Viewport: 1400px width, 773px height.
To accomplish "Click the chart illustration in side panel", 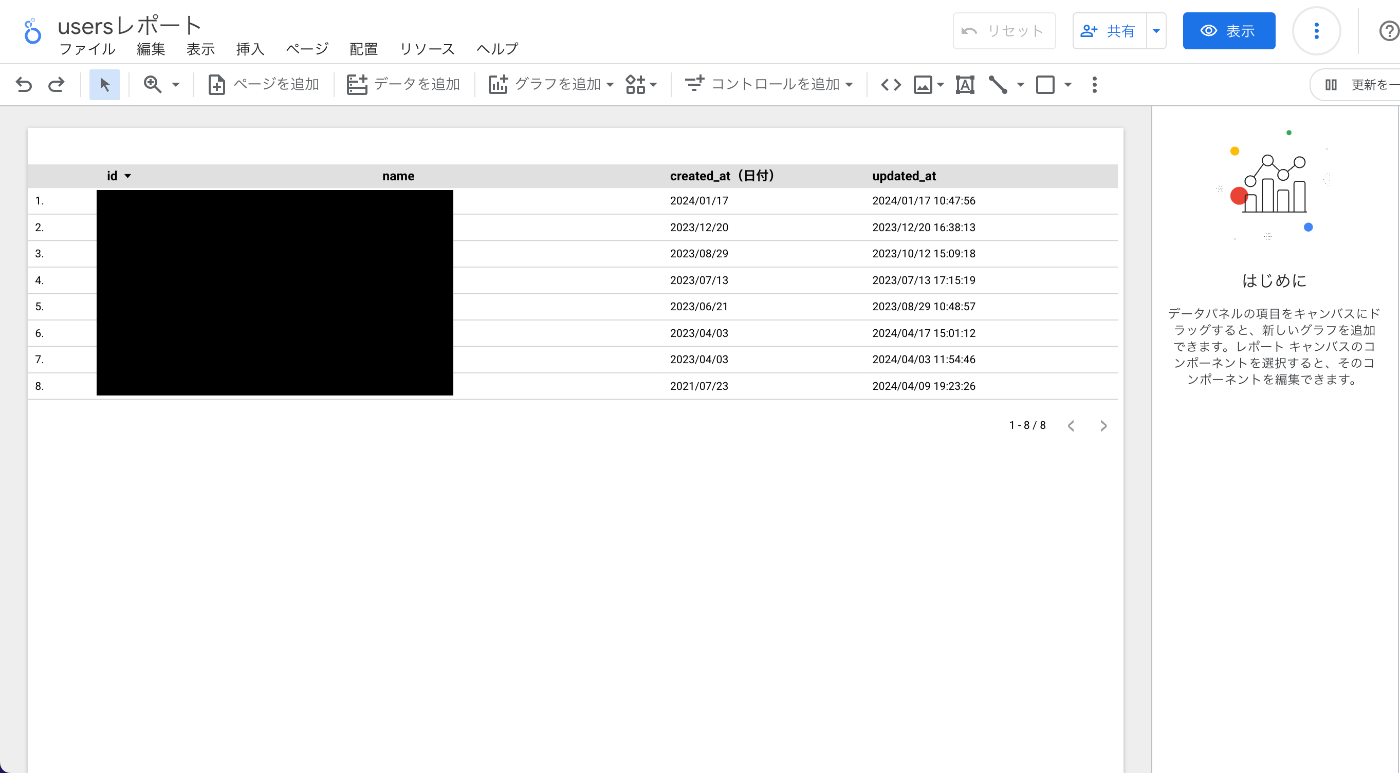I will tap(1273, 185).
